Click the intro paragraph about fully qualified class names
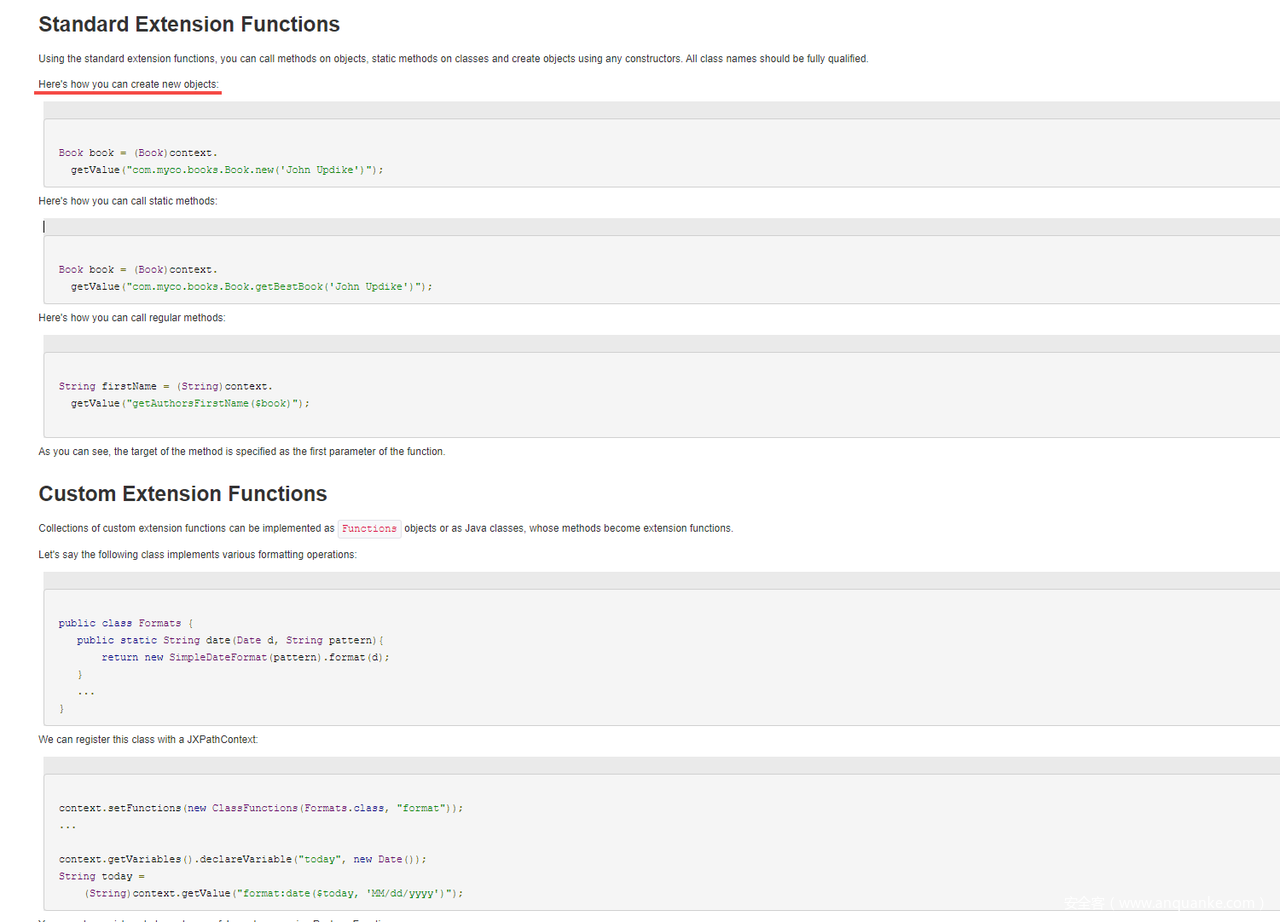Viewport: 1280px width, 922px height. click(453, 59)
